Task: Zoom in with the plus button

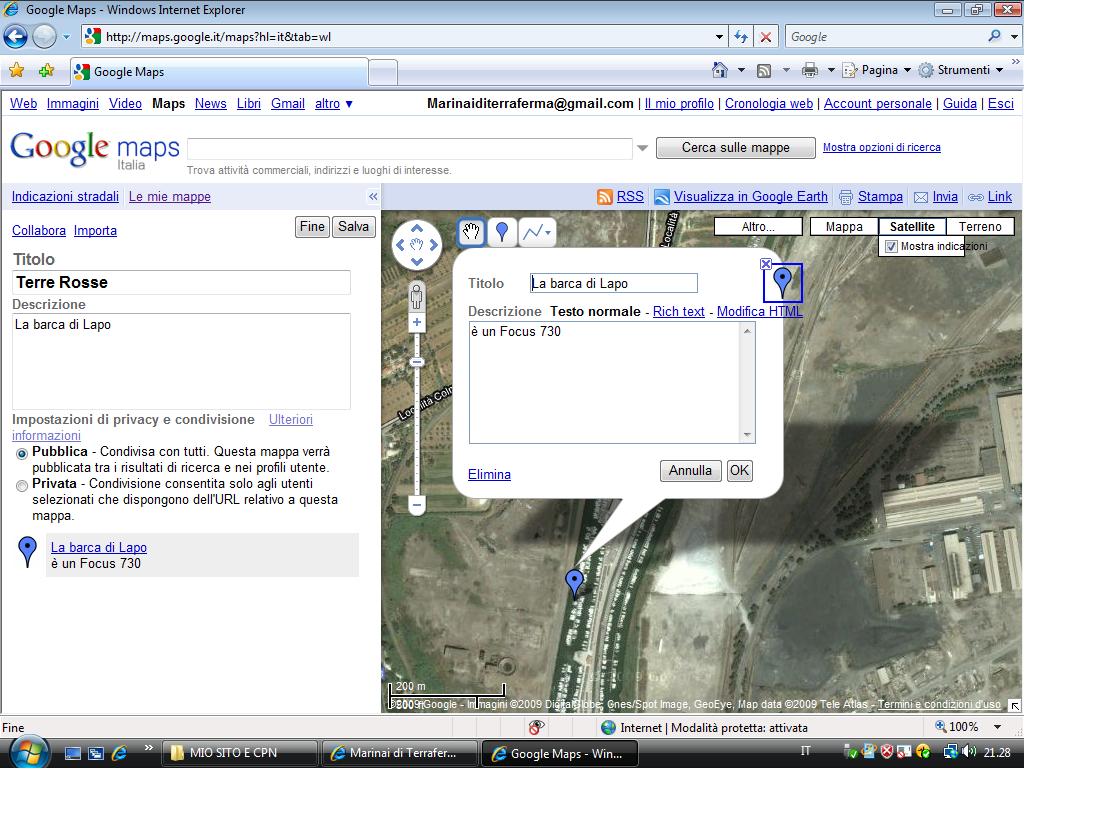Action: [x=417, y=323]
